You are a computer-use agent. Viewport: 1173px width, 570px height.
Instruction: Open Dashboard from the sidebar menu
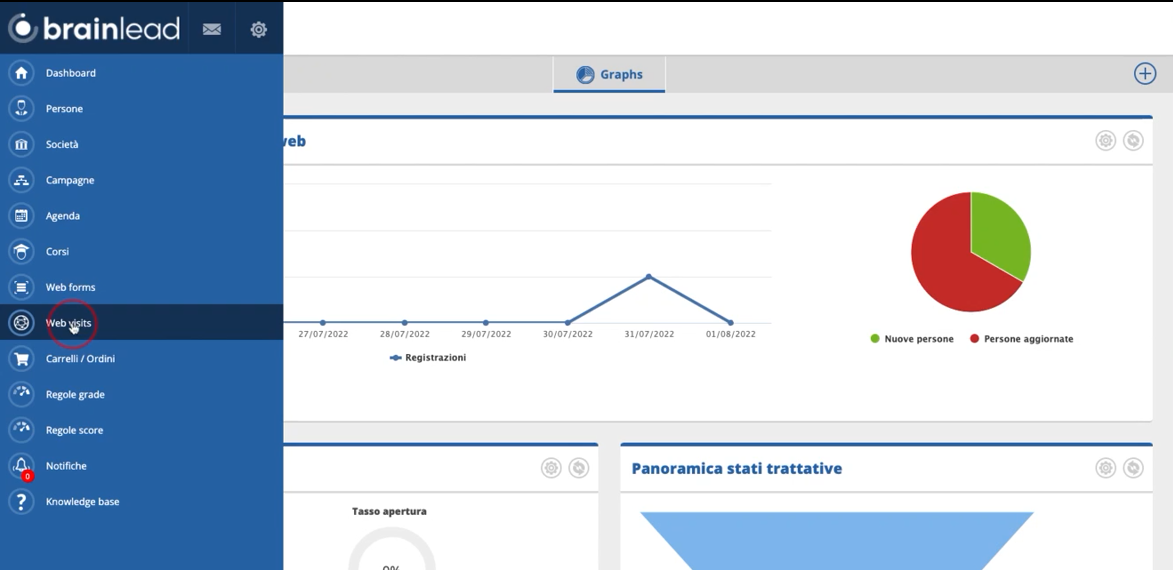70,73
